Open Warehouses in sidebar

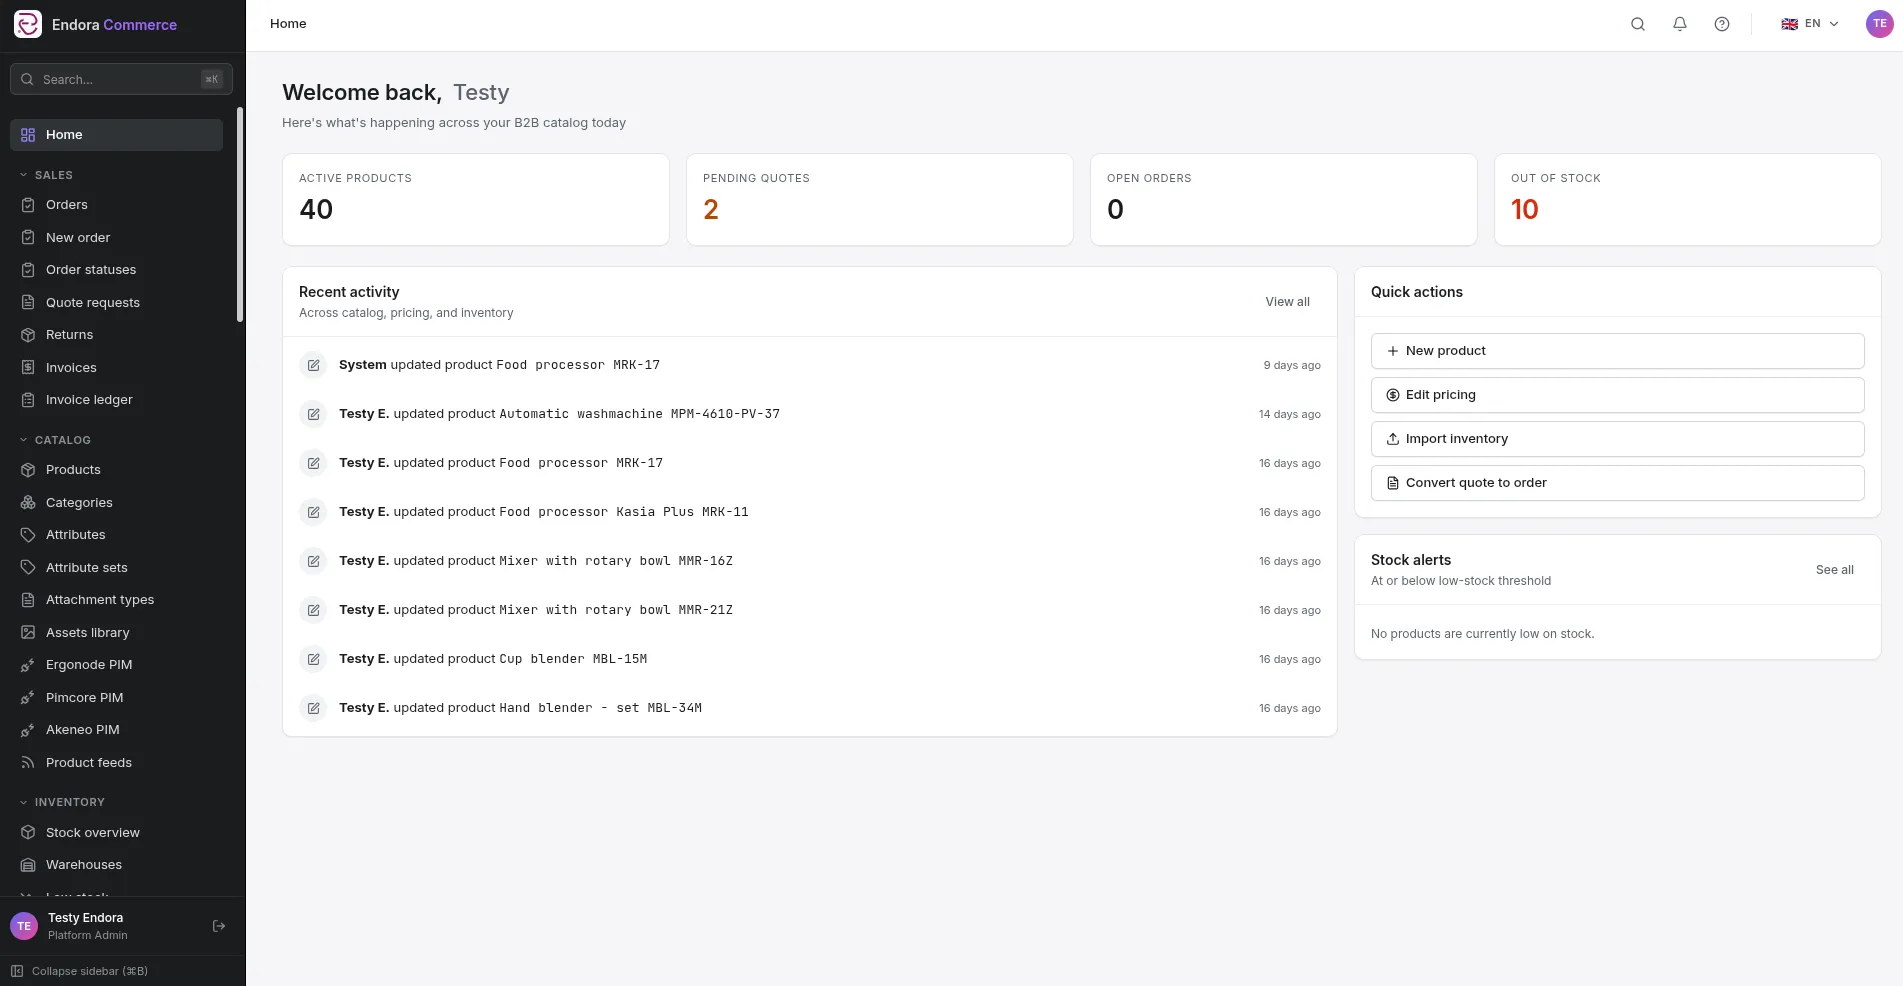[x=116, y=865]
